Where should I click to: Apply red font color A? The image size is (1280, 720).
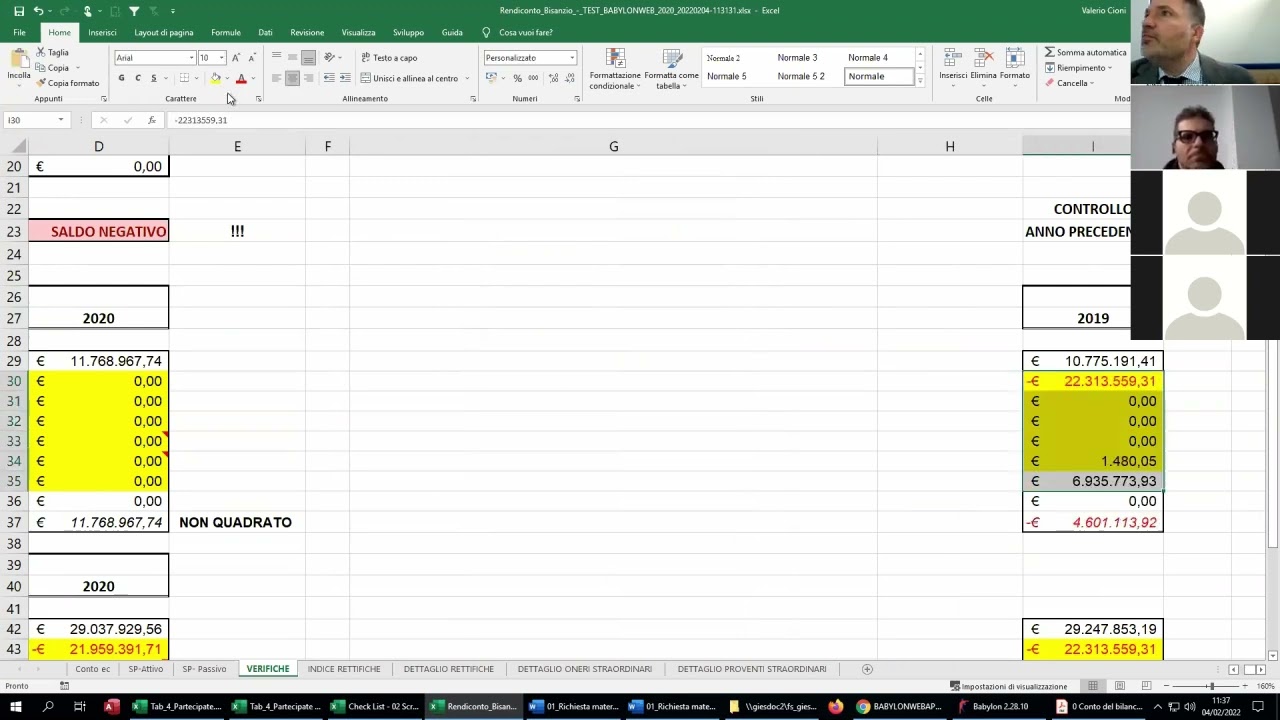tap(241, 78)
